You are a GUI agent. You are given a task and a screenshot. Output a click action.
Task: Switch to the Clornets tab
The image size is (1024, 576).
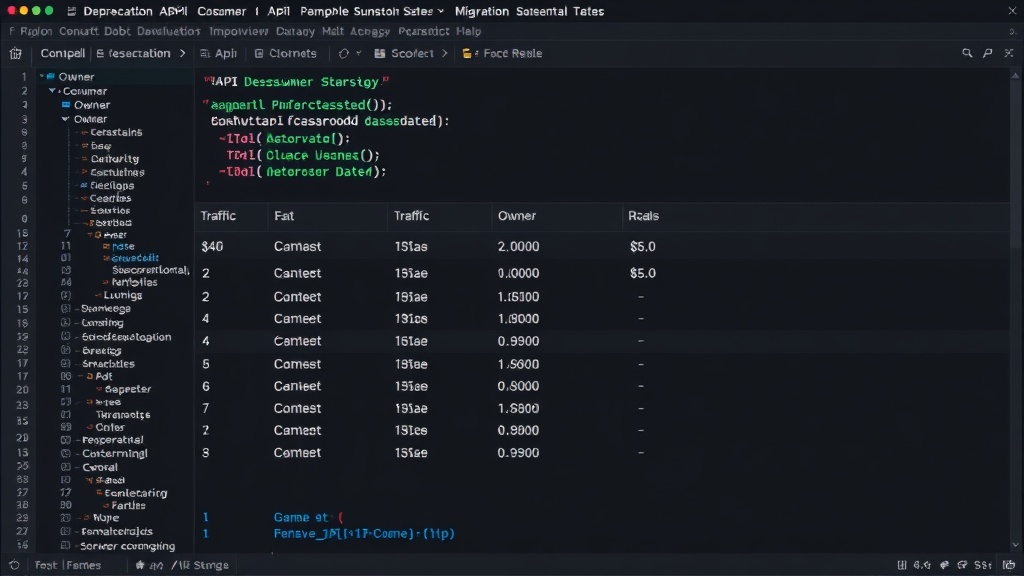(x=285, y=54)
